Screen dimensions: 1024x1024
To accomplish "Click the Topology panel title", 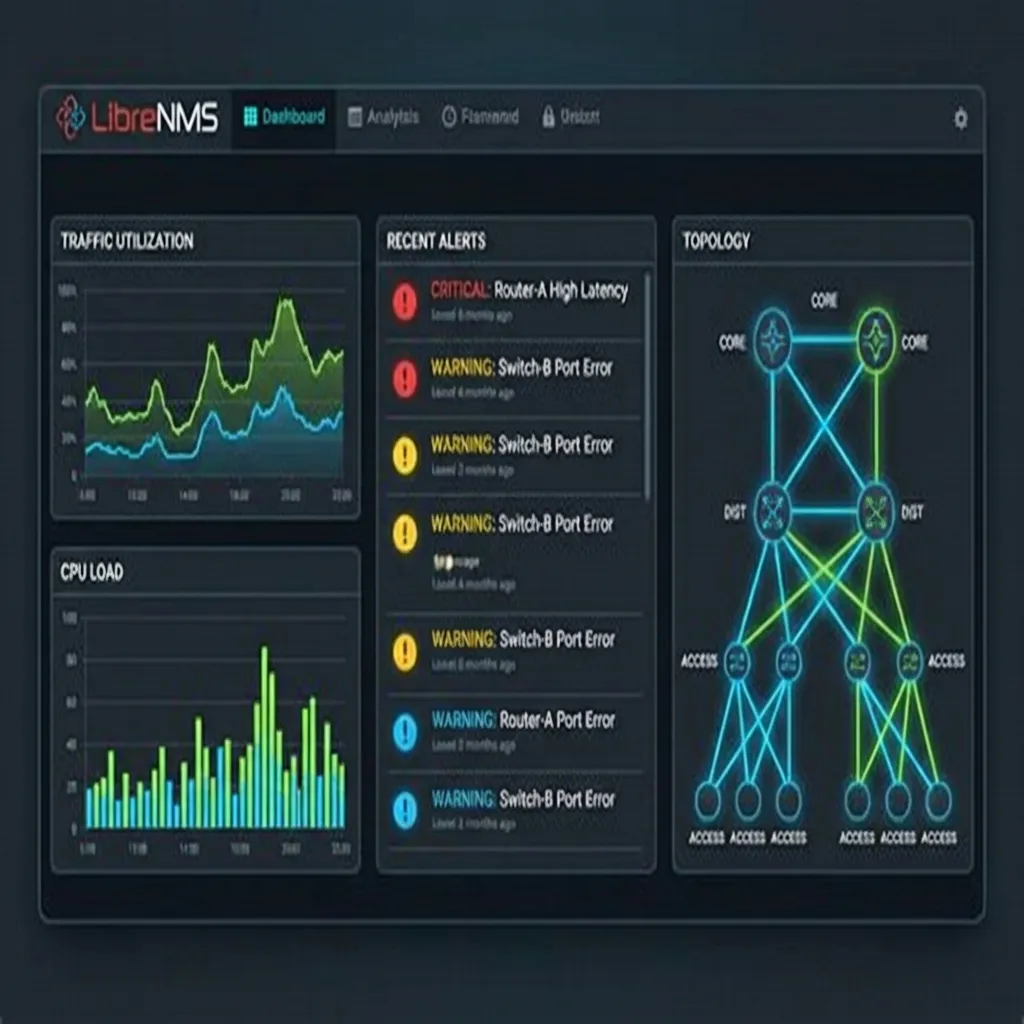I will click(x=716, y=241).
